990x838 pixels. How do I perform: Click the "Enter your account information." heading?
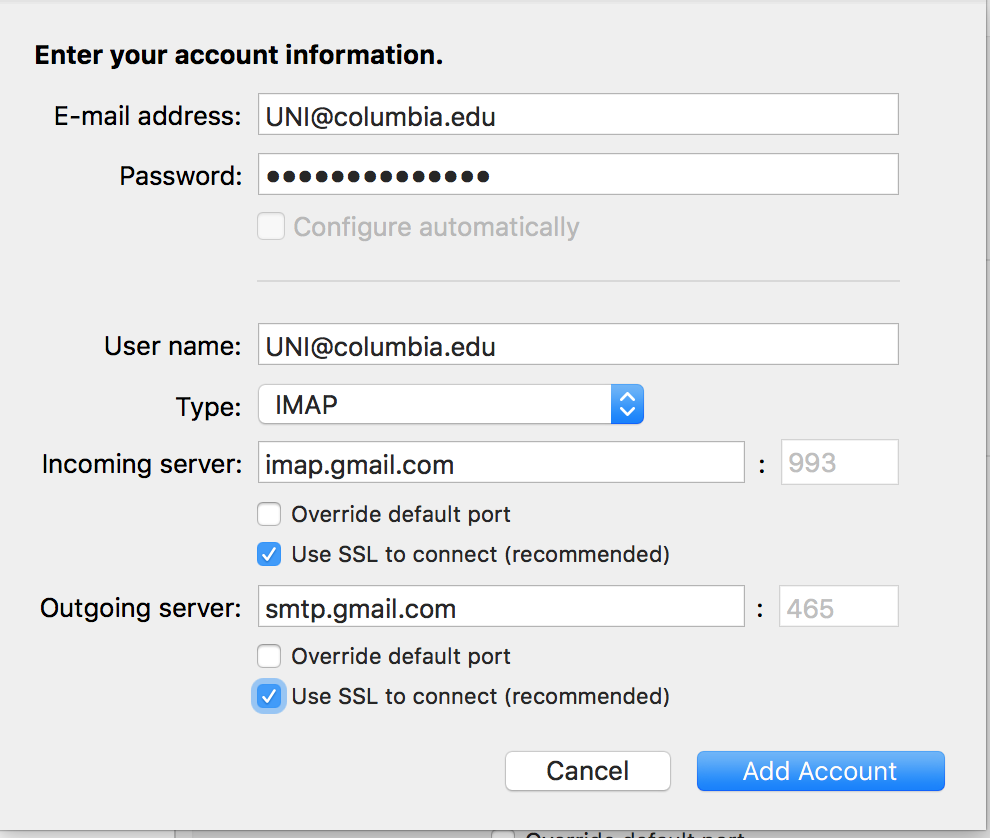point(239,55)
